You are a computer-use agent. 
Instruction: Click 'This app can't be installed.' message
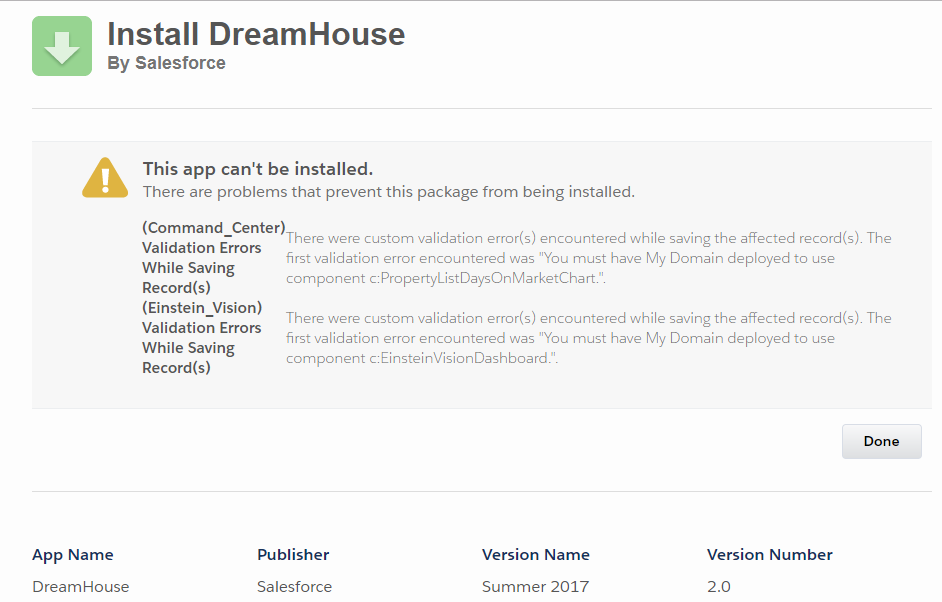[258, 169]
